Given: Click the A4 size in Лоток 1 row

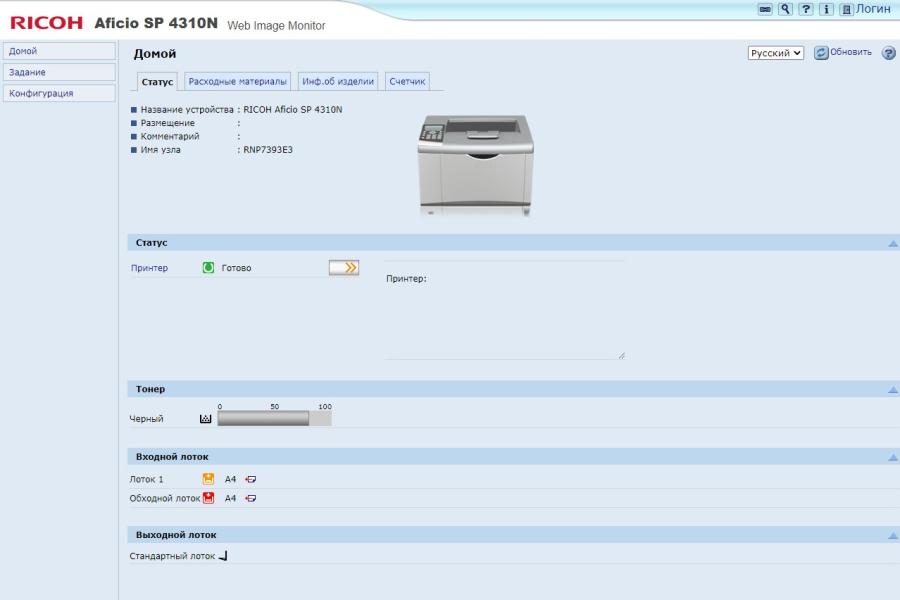Looking at the screenshot, I should (x=230, y=479).
